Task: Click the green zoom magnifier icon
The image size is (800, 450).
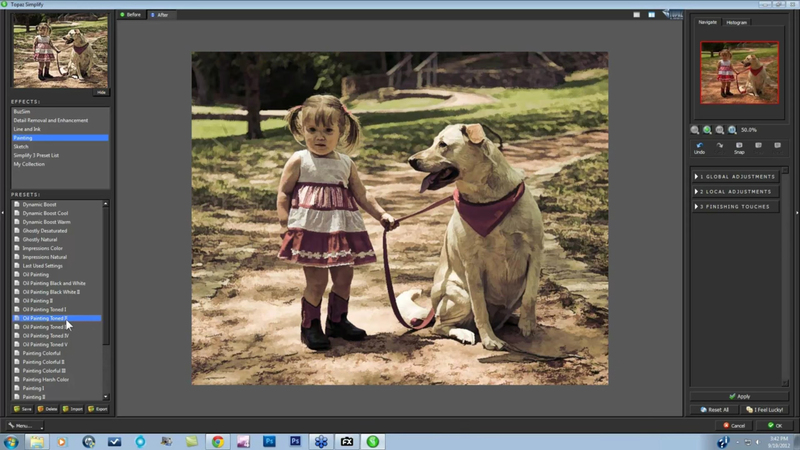Action: [x=707, y=130]
